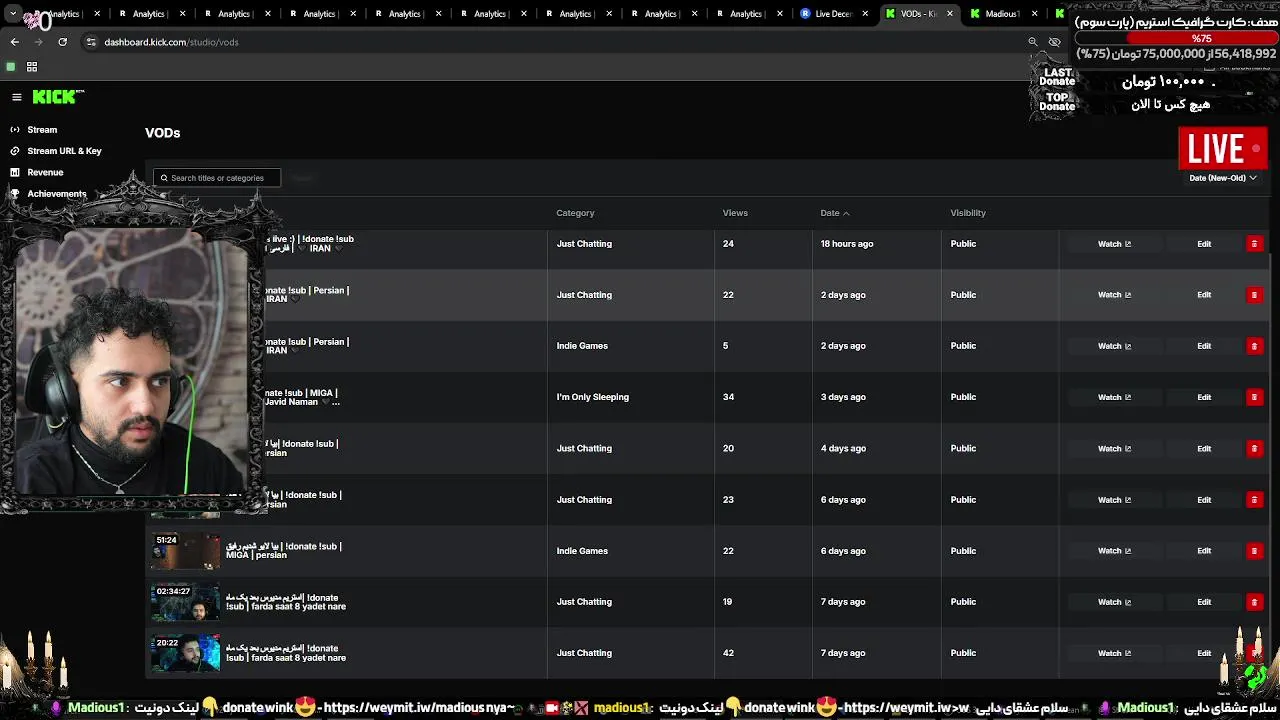Delete the VOD from 18 hours ago
Image resolution: width=1280 pixels, height=720 pixels.
(x=1254, y=244)
